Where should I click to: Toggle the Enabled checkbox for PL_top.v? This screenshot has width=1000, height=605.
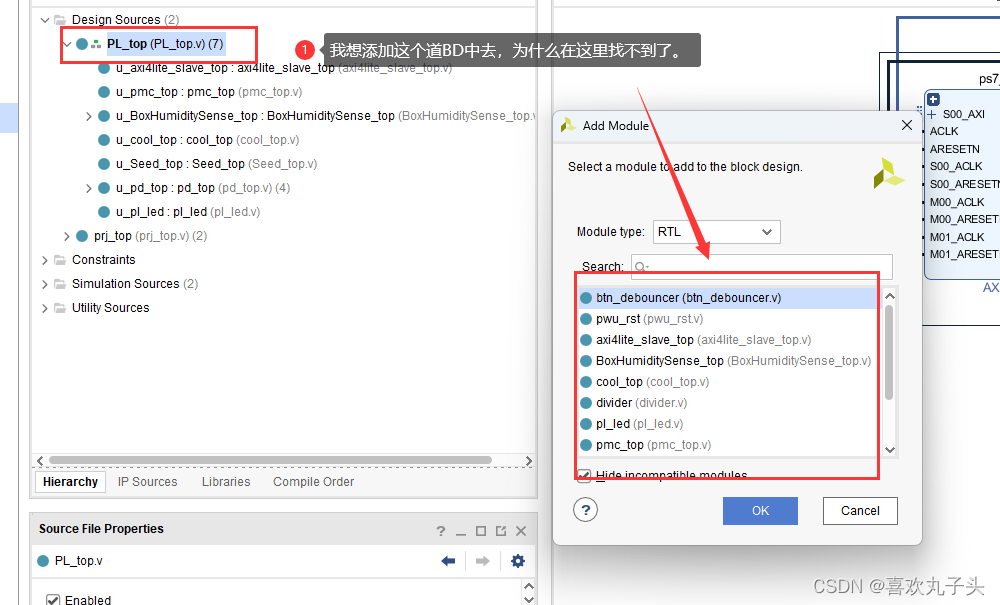pyautogui.click(x=52, y=599)
